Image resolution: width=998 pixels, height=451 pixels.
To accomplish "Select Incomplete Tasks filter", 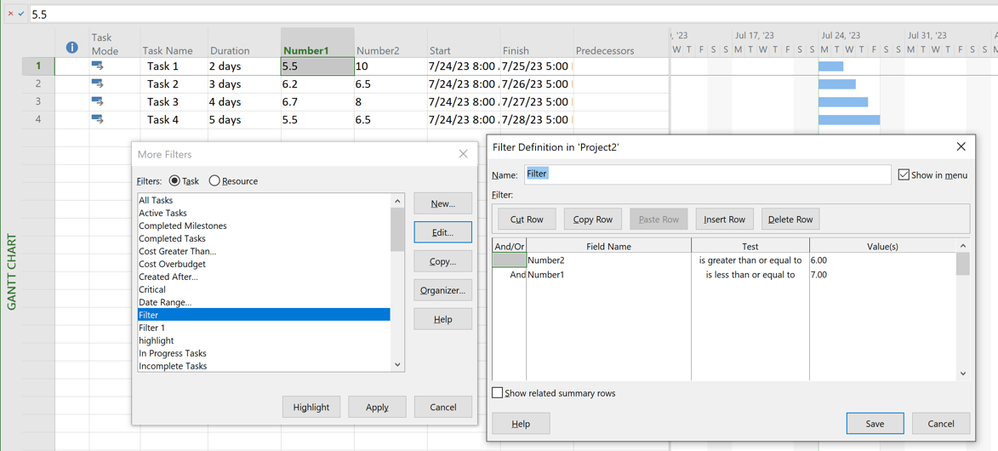I will (x=264, y=366).
